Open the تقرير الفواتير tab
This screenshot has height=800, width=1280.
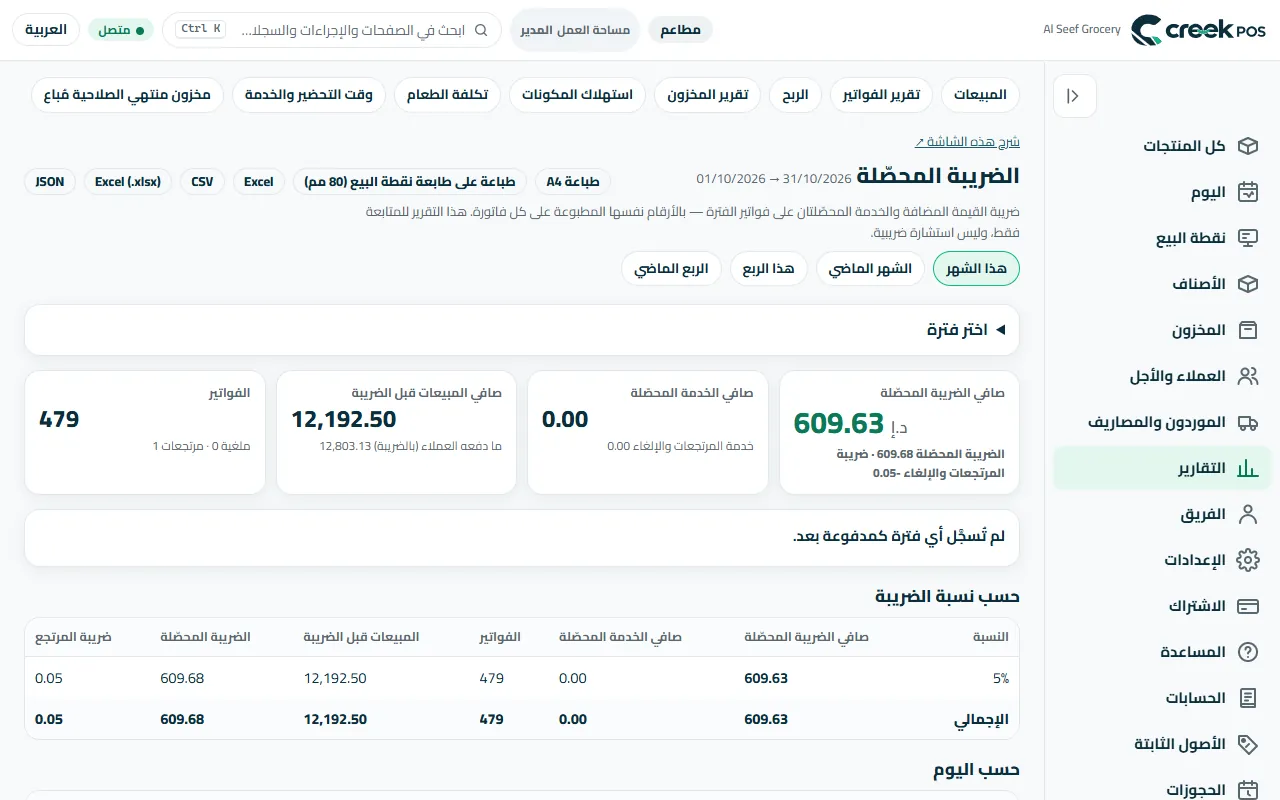[882, 95]
